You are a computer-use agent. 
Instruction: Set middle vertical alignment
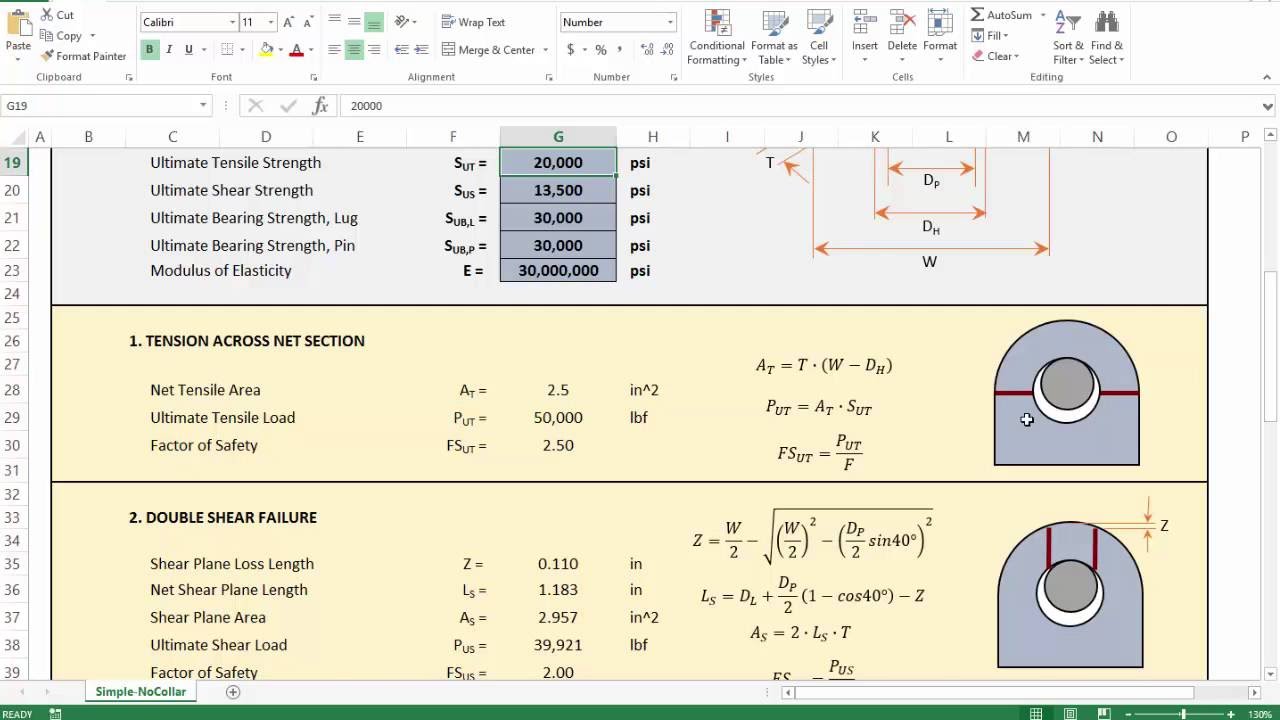[x=354, y=22]
